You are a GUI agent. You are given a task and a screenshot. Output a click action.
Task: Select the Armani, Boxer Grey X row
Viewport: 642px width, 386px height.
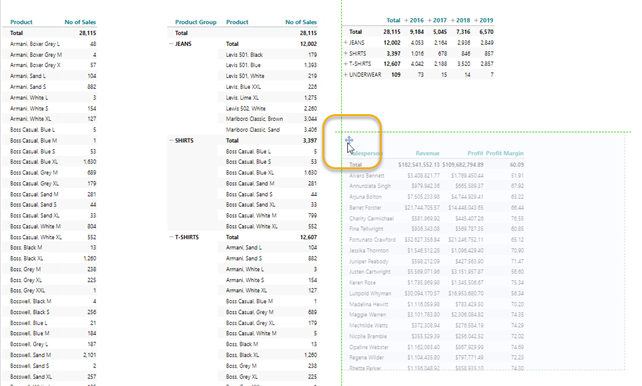50,65
